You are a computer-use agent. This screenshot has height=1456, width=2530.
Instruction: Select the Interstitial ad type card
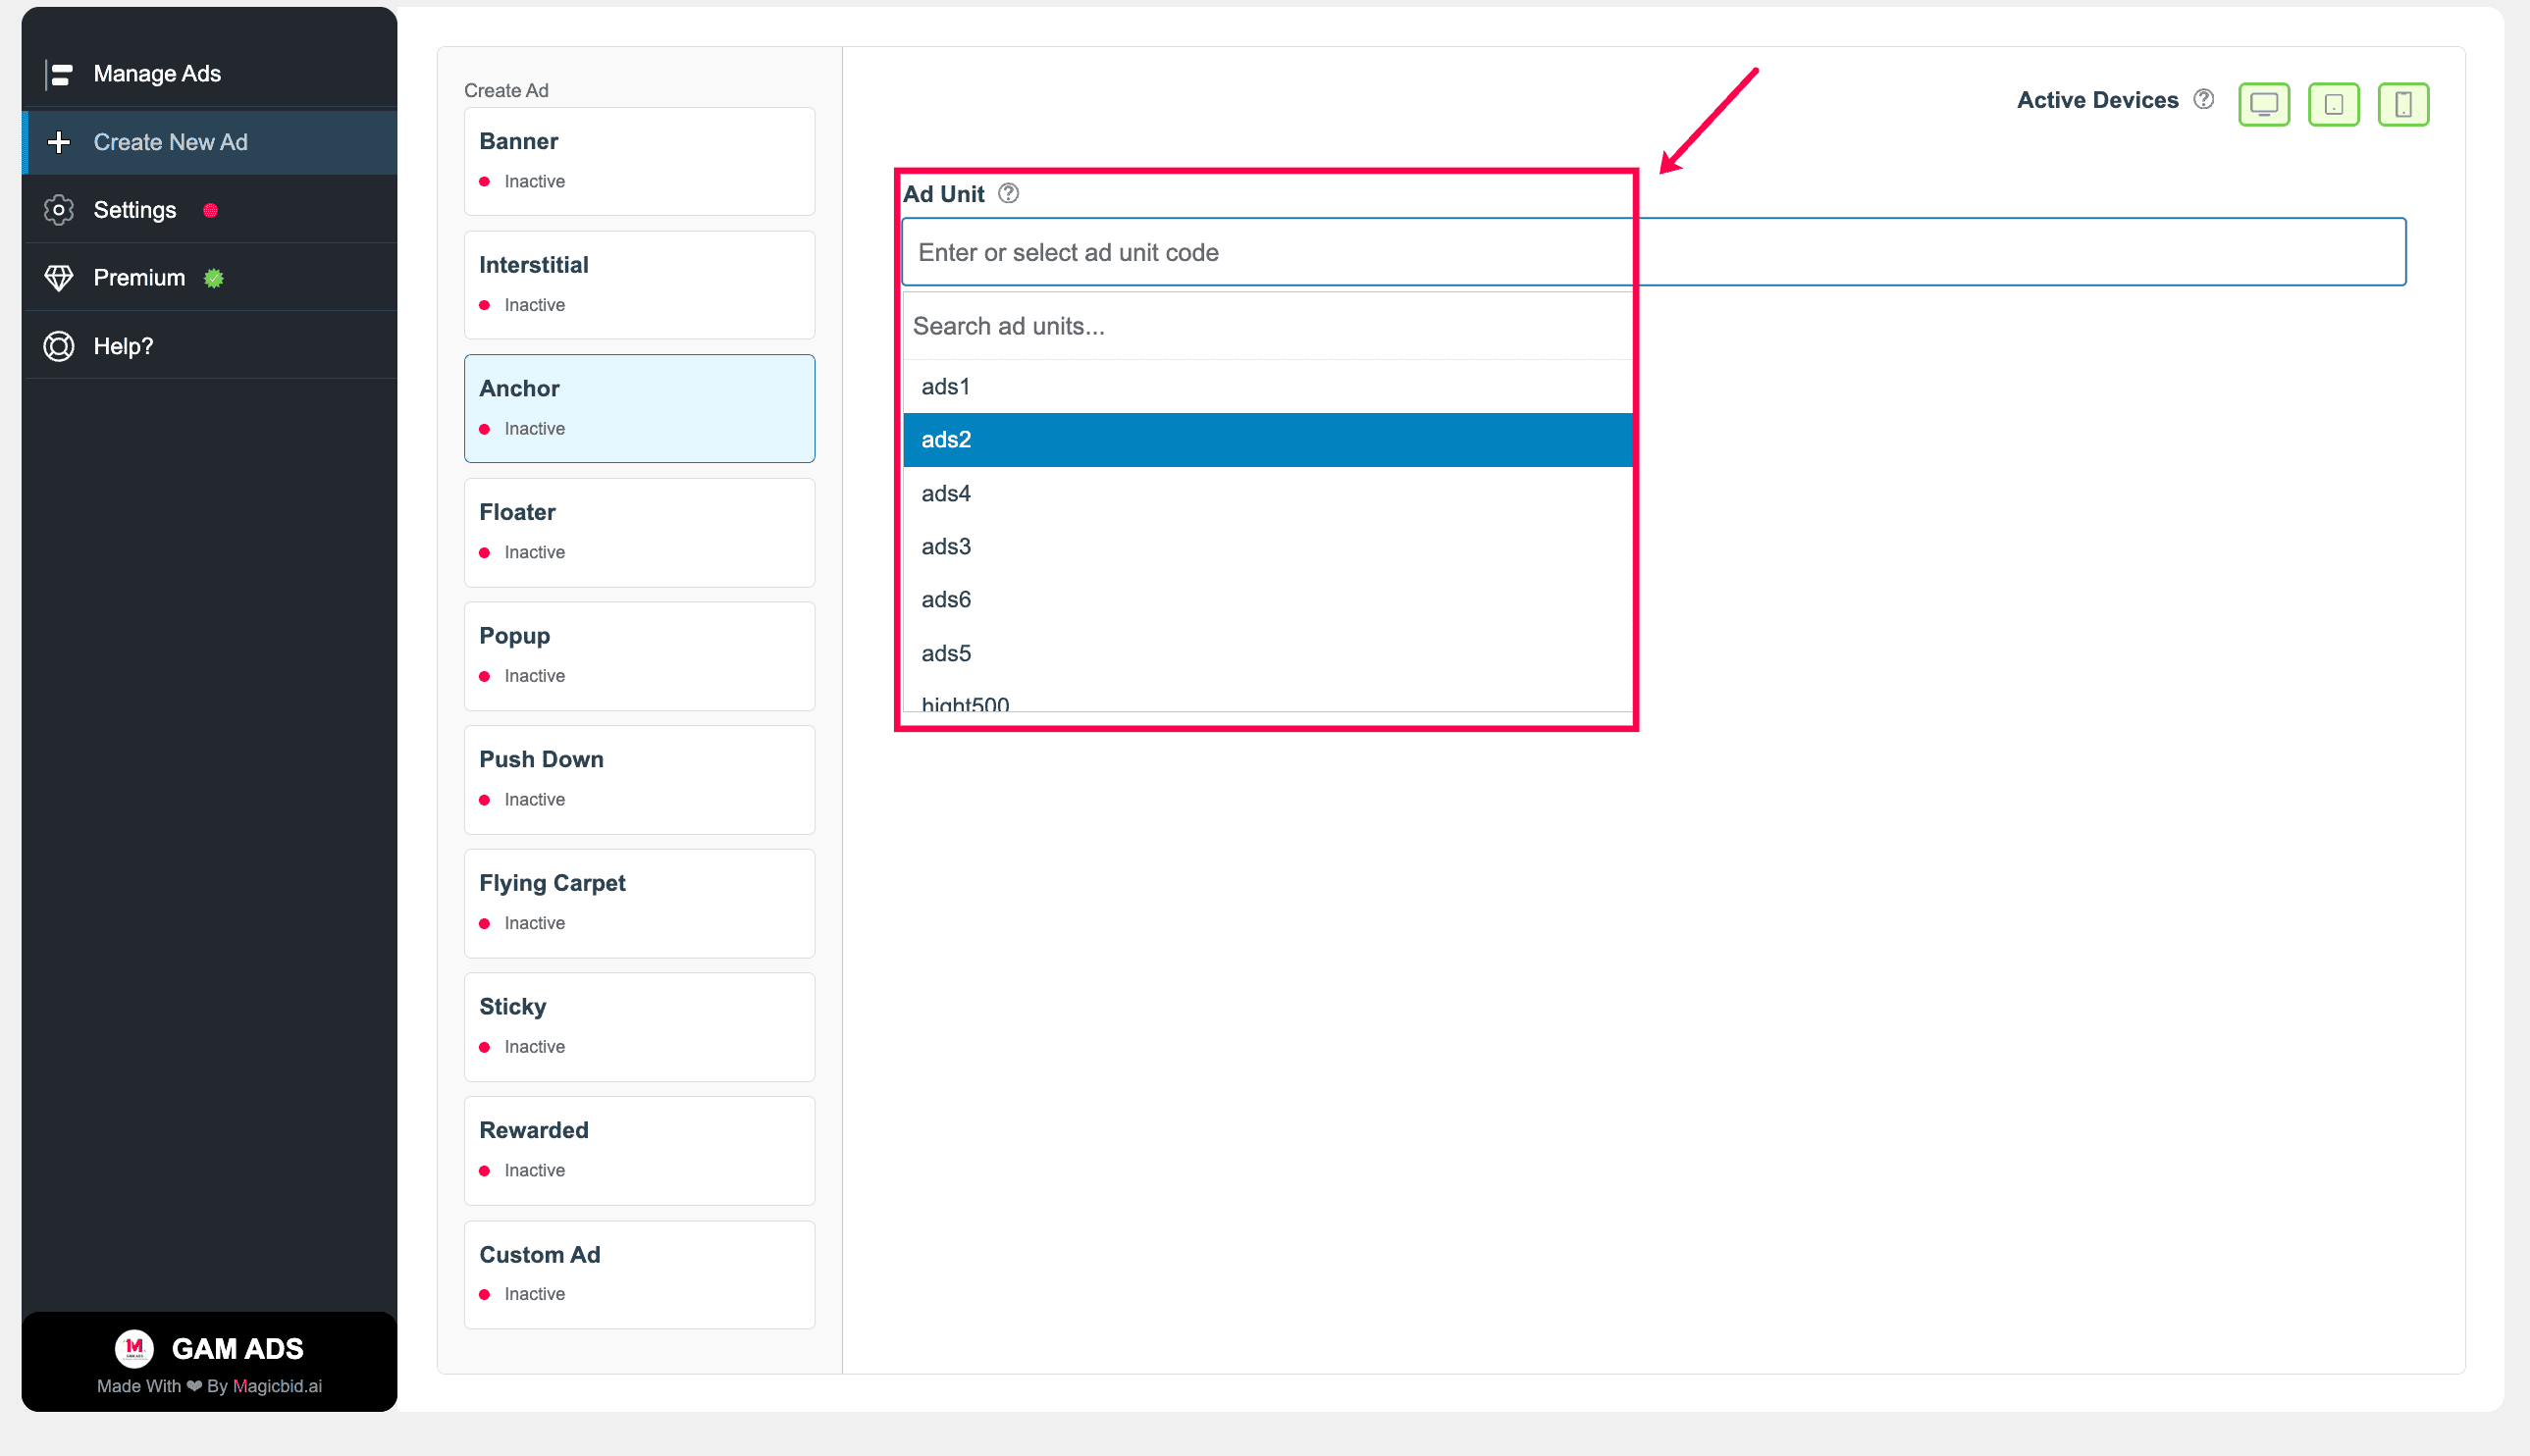point(639,285)
